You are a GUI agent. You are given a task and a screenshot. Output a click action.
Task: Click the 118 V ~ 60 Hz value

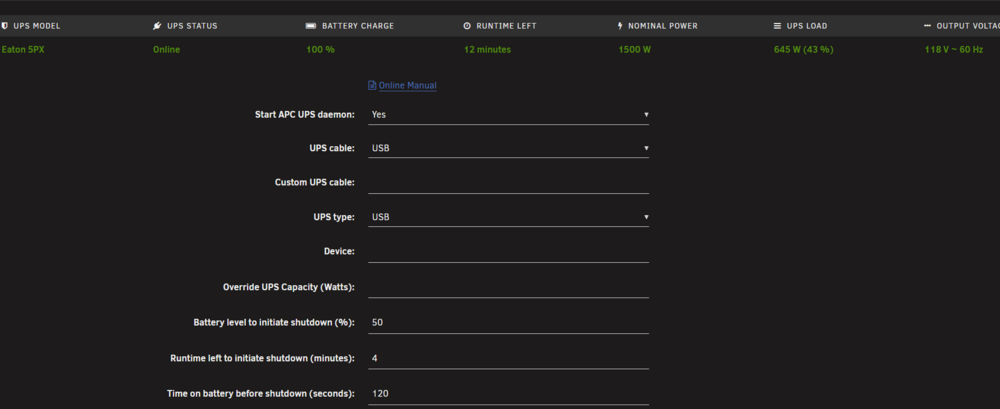coord(954,50)
